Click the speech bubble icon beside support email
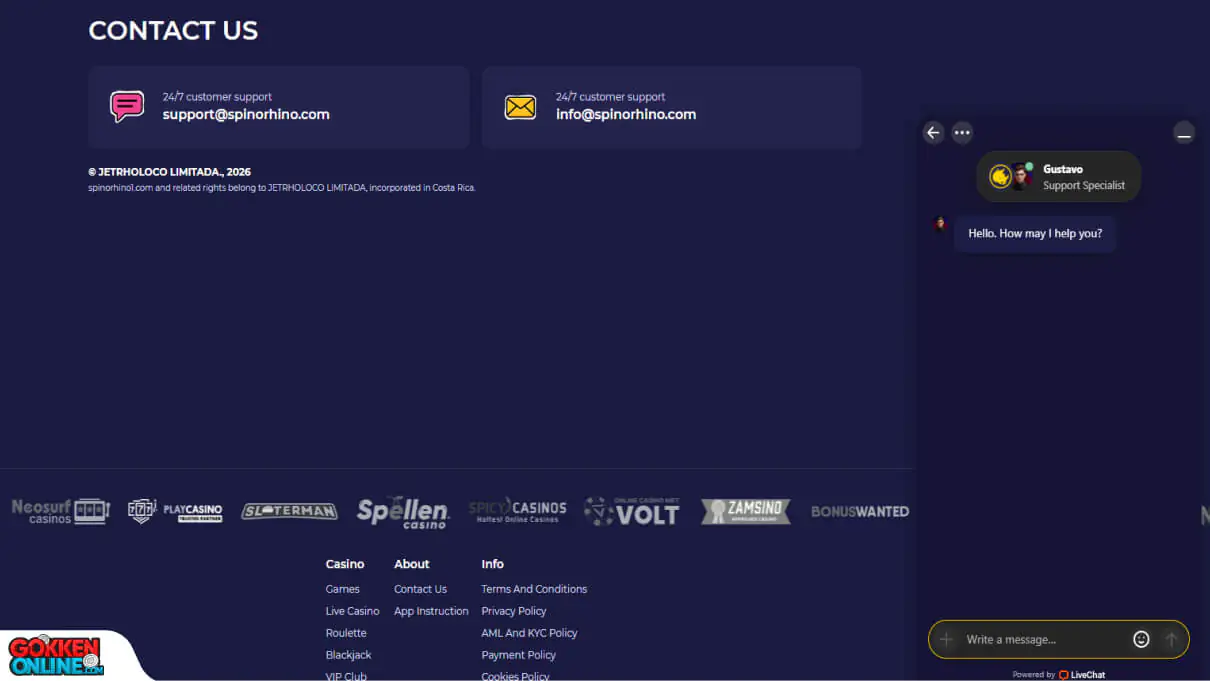This screenshot has width=1210, height=681. coord(126,105)
